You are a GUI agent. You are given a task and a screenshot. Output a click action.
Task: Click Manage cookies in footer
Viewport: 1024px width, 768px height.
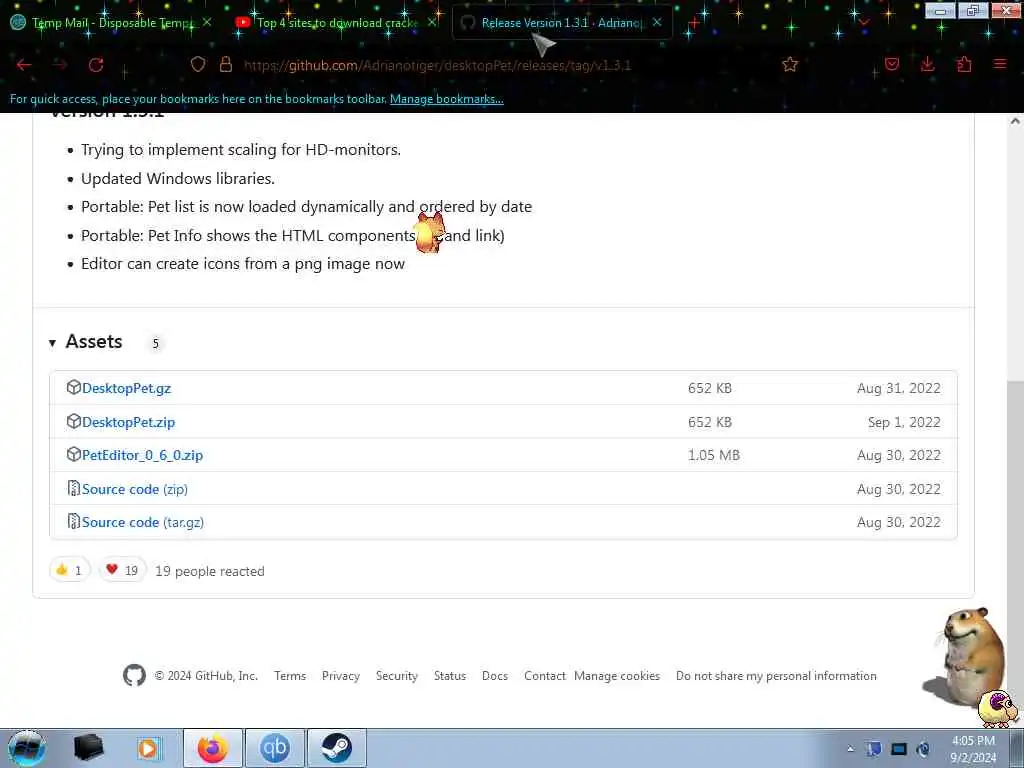coord(617,676)
